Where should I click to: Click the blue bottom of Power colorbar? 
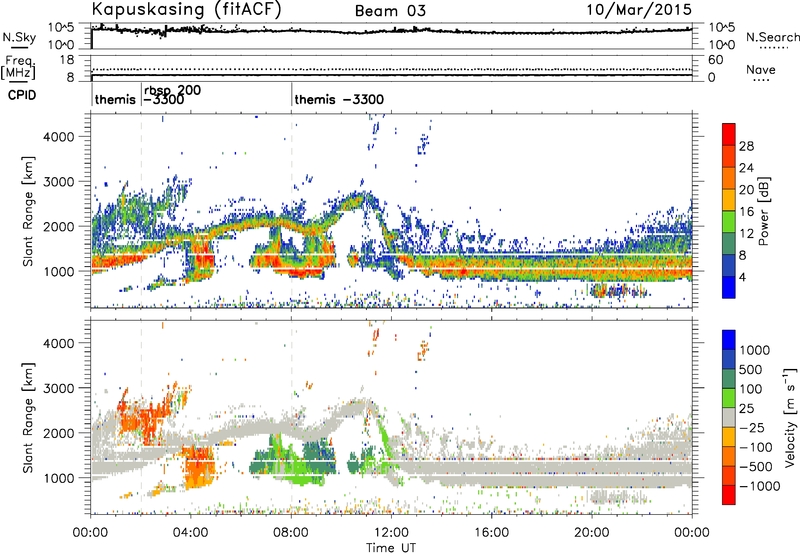[x=729, y=287]
